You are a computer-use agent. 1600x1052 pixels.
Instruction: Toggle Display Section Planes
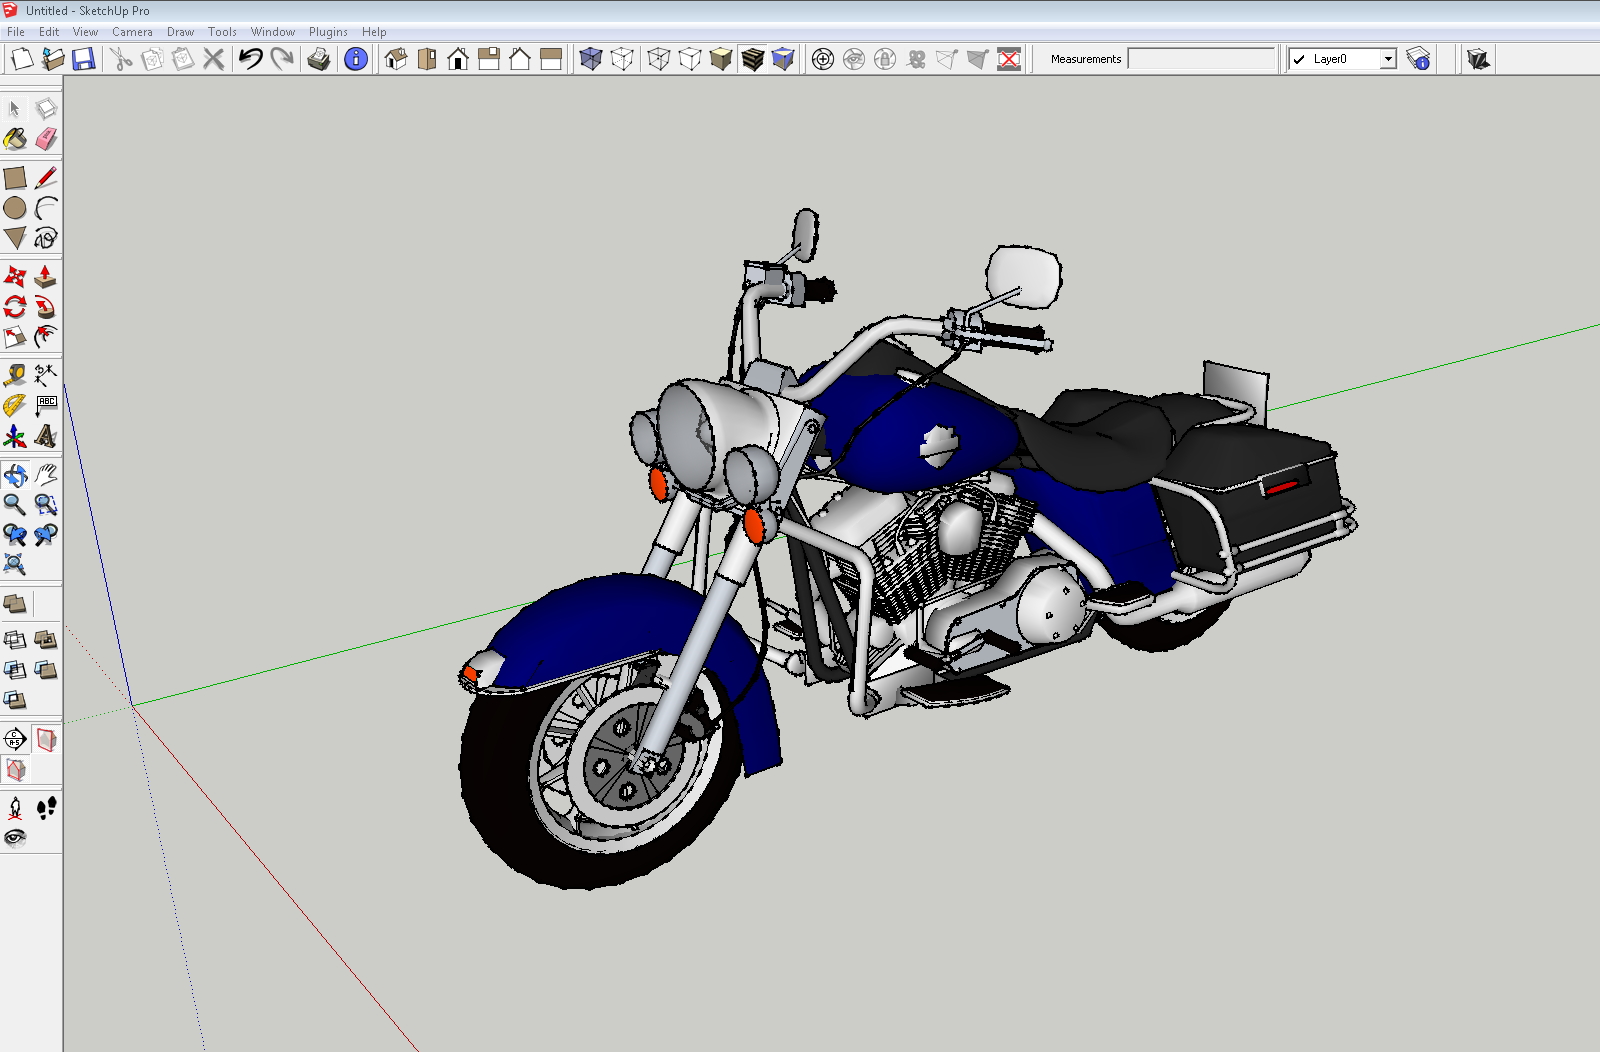click(46, 740)
